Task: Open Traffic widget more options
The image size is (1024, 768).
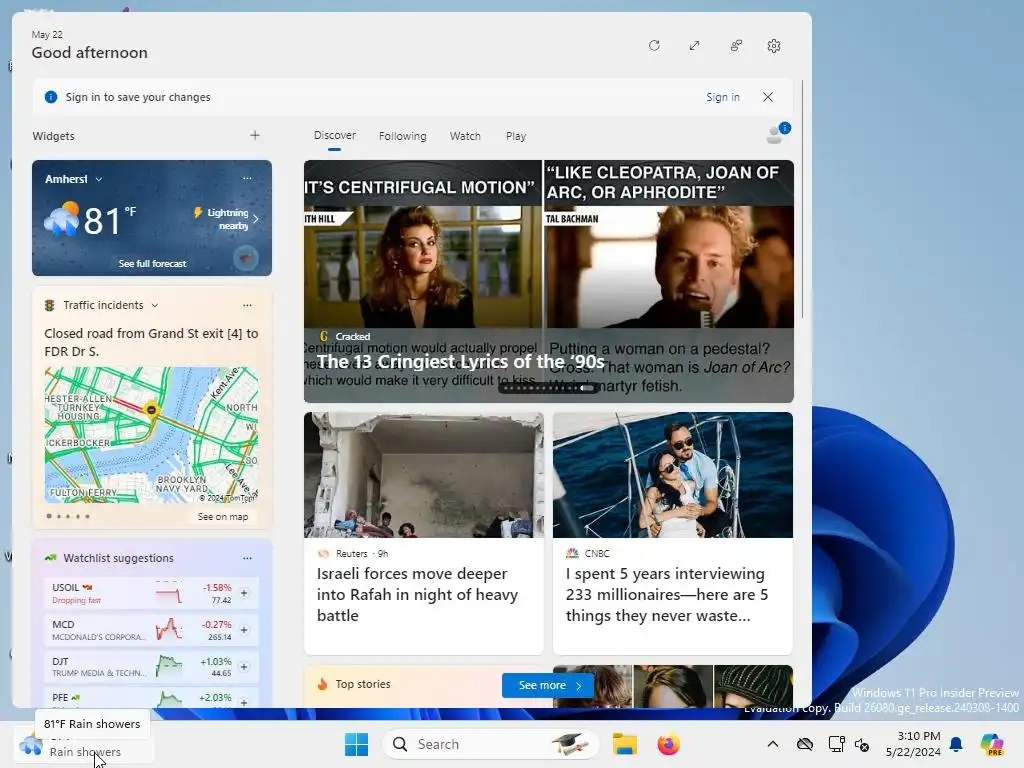Action: [247, 305]
